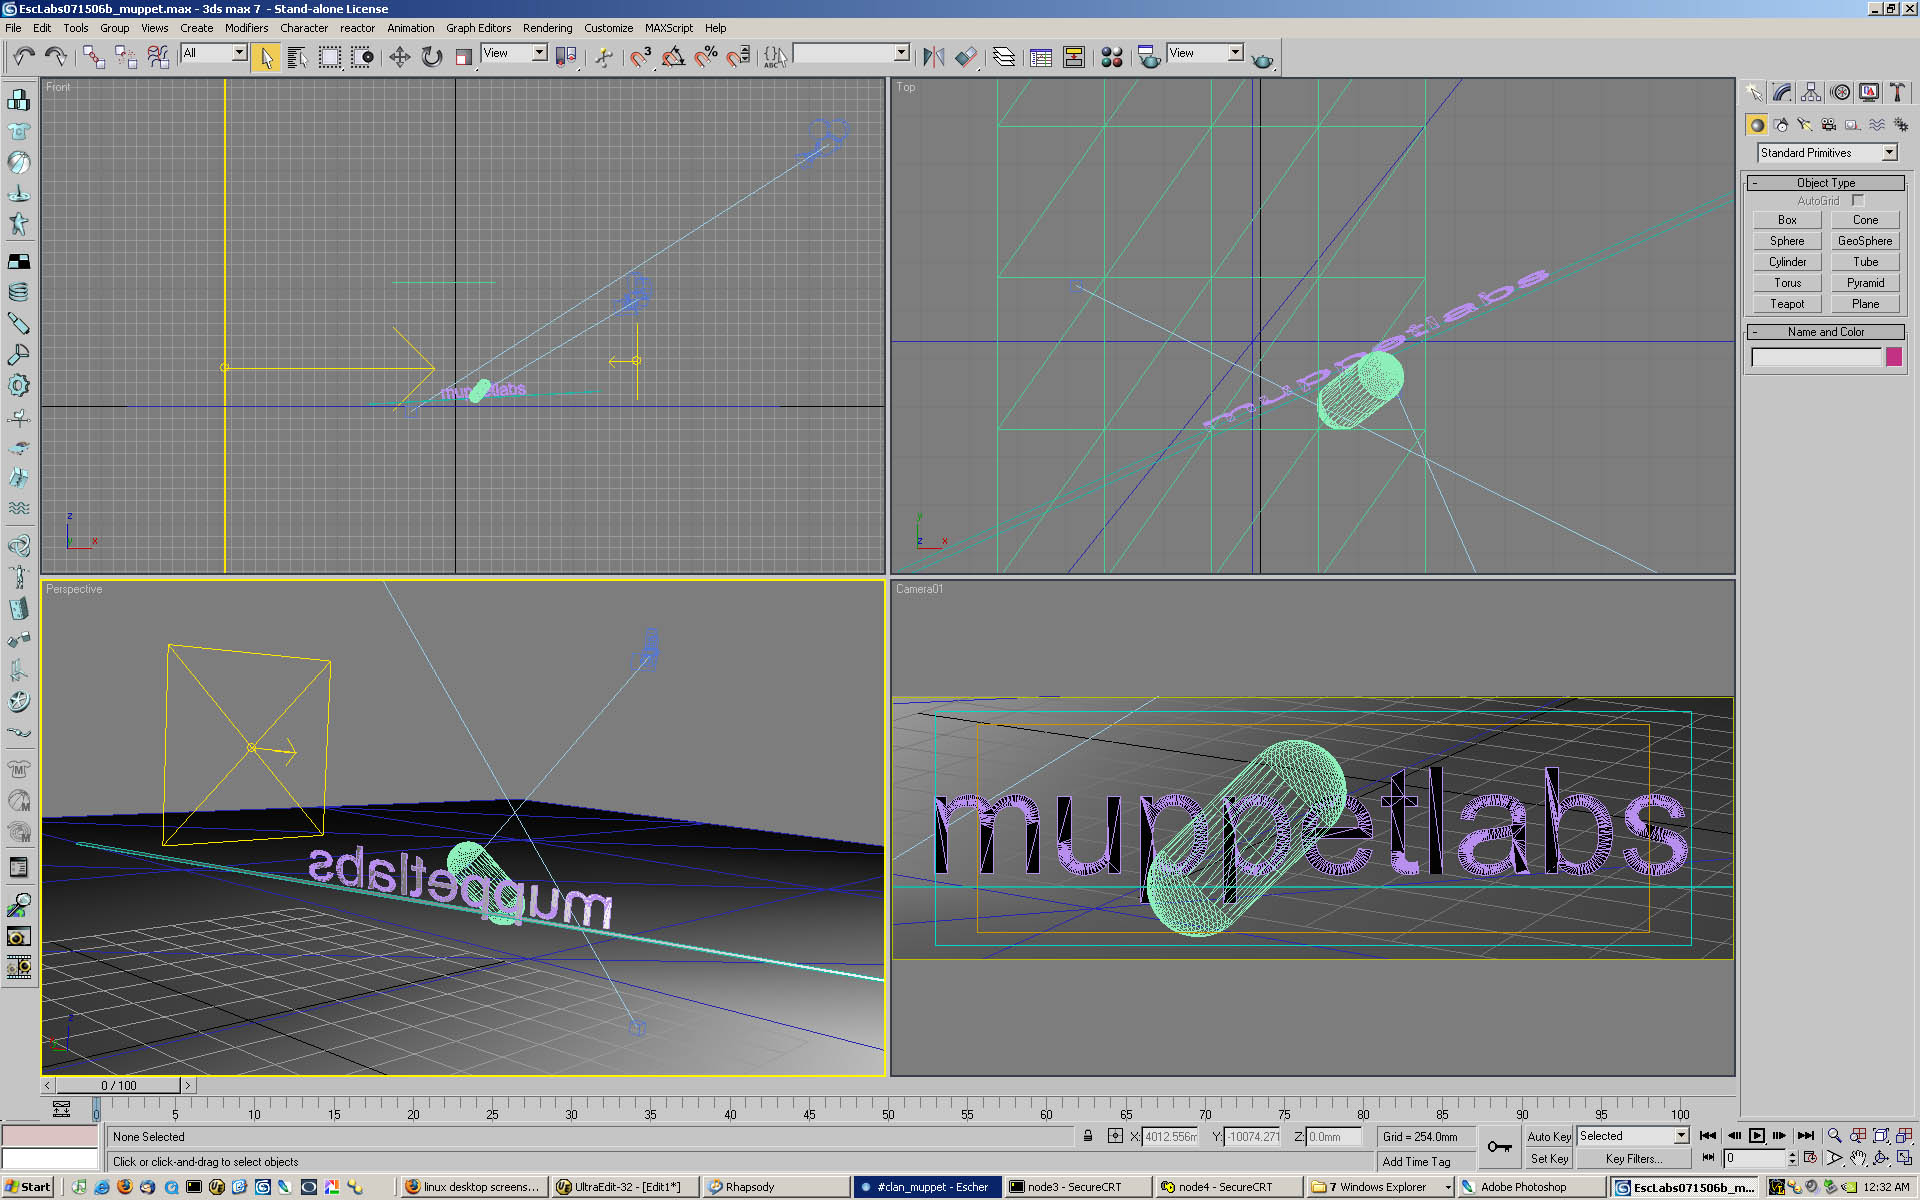Switch to the Modify command panel
Viewport: 1920px width, 1200px height.
pos(1782,92)
